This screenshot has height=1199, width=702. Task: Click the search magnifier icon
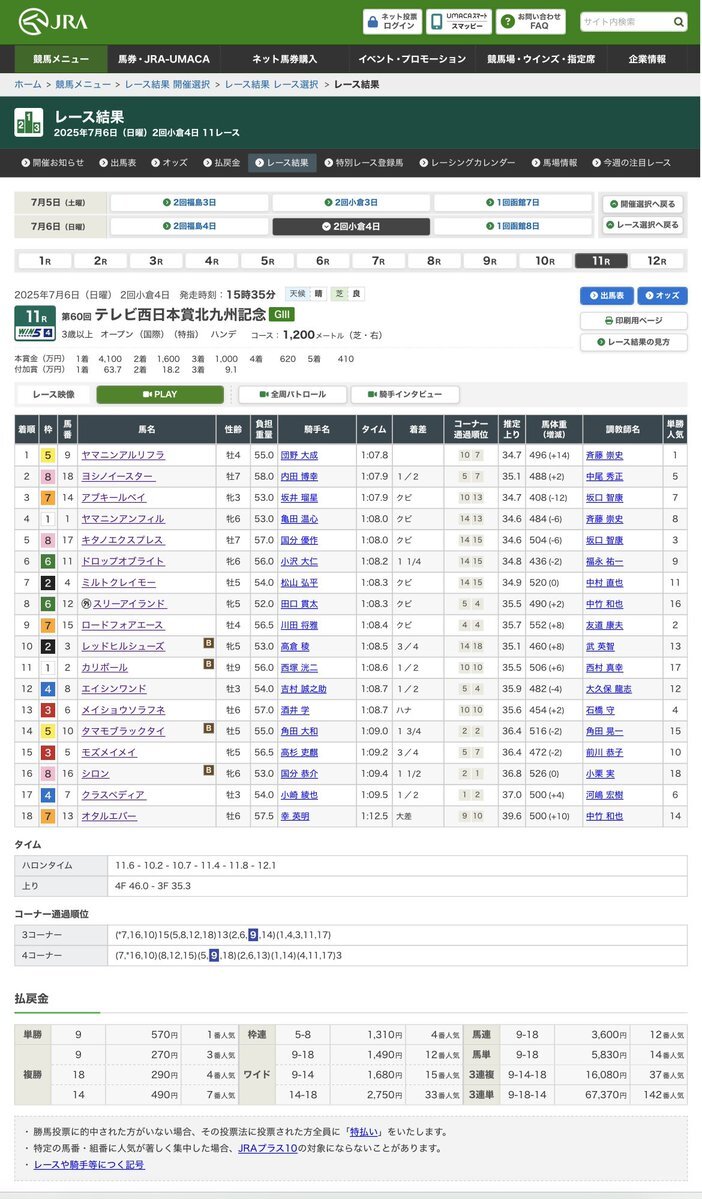point(678,22)
